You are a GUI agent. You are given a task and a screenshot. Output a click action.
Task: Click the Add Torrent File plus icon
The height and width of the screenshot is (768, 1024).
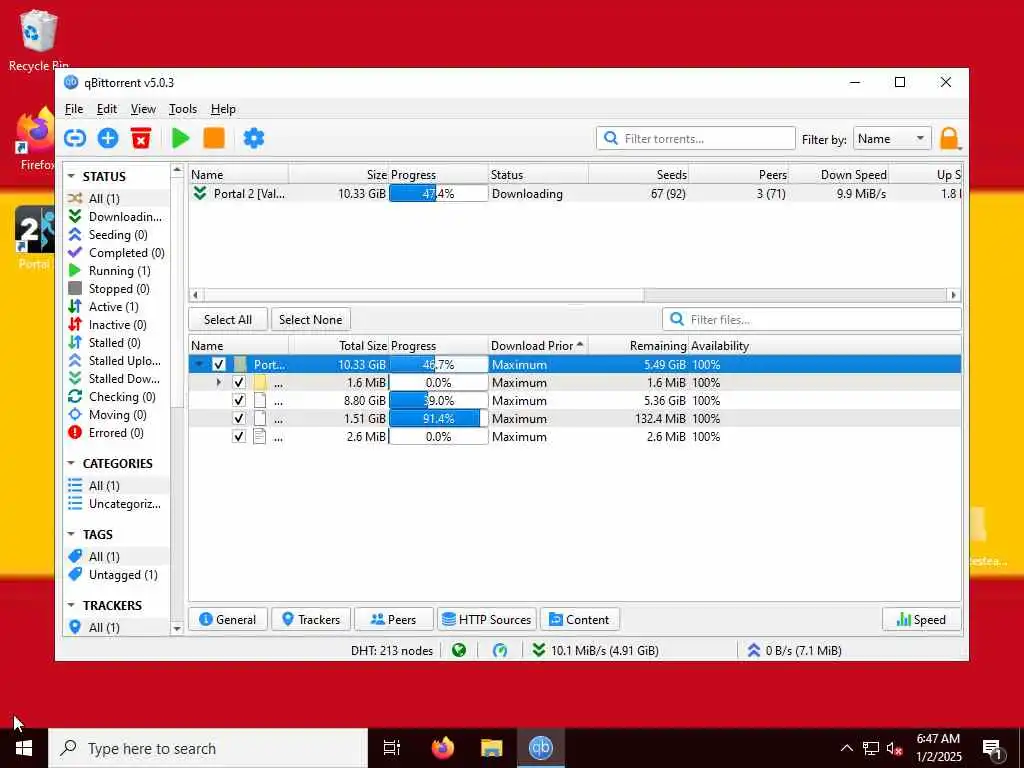pyautogui.click(x=108, y=138)
